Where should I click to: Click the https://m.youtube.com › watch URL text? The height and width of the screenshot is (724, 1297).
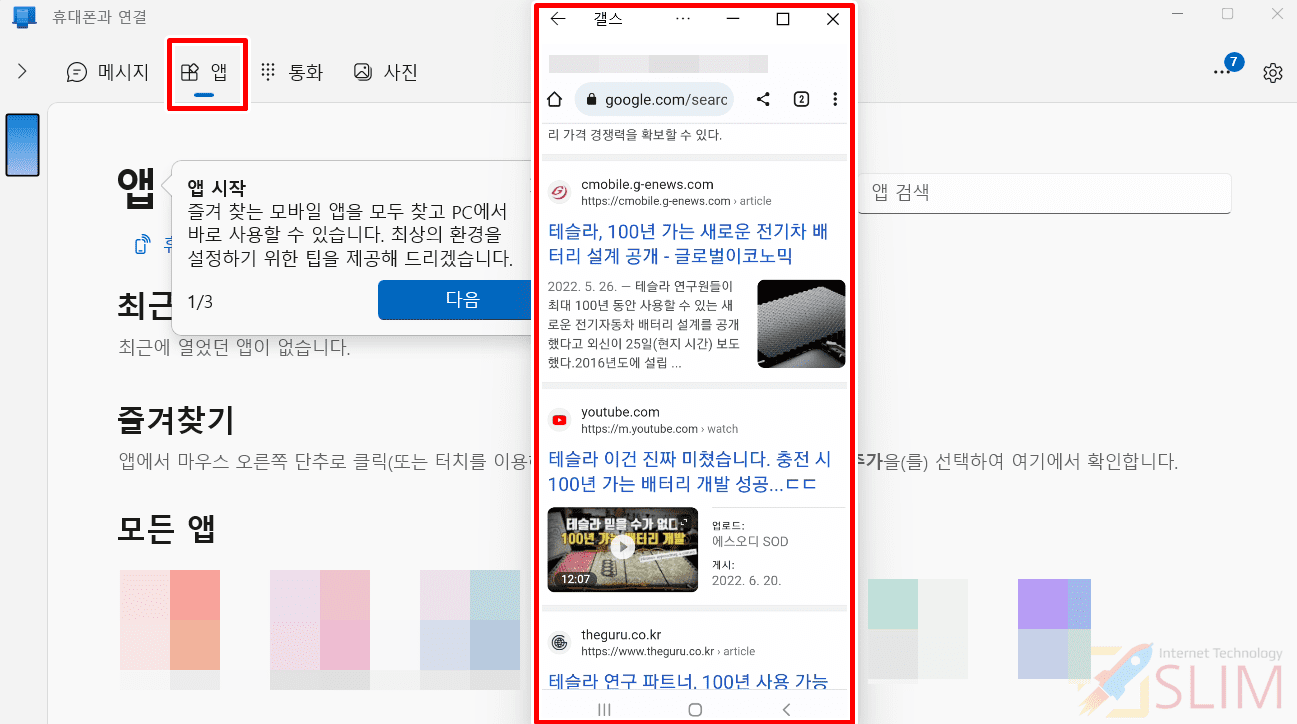coord(660,429)
